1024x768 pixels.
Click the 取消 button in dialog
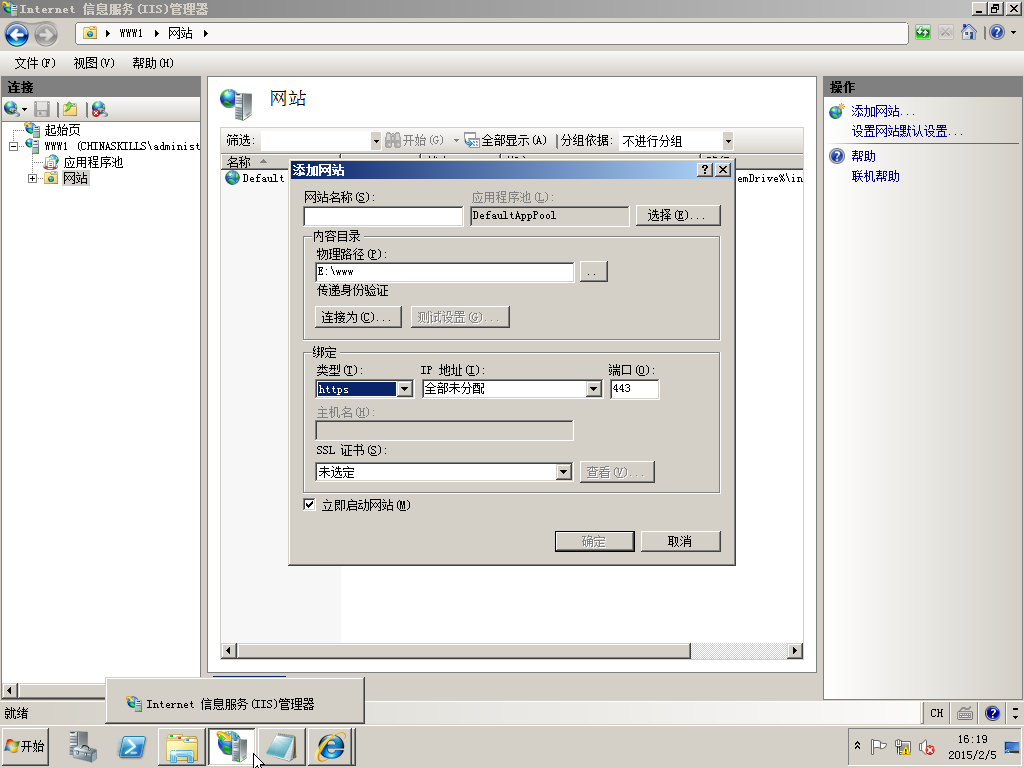680,541
